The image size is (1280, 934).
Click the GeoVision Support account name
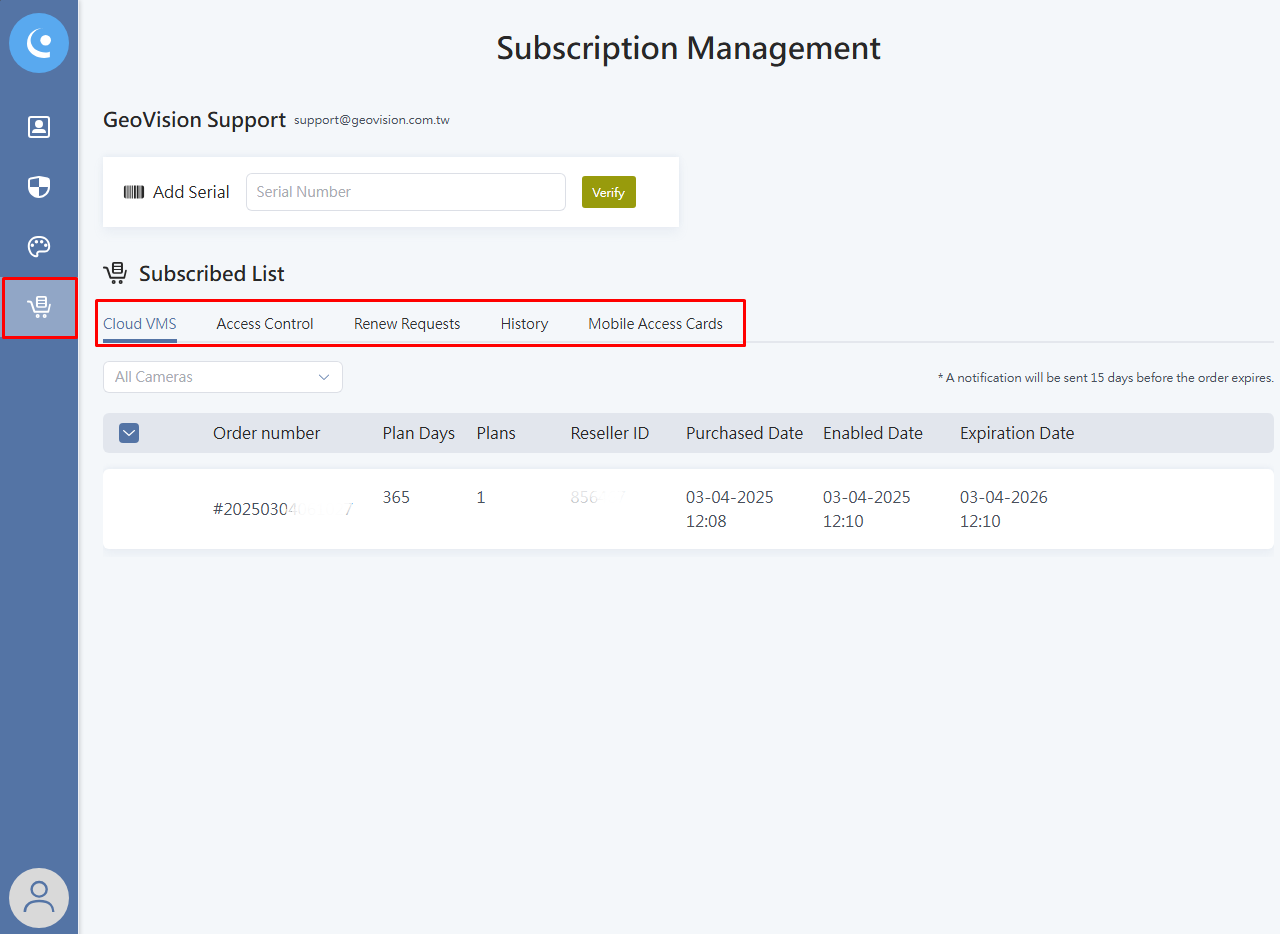coord(194,120)
